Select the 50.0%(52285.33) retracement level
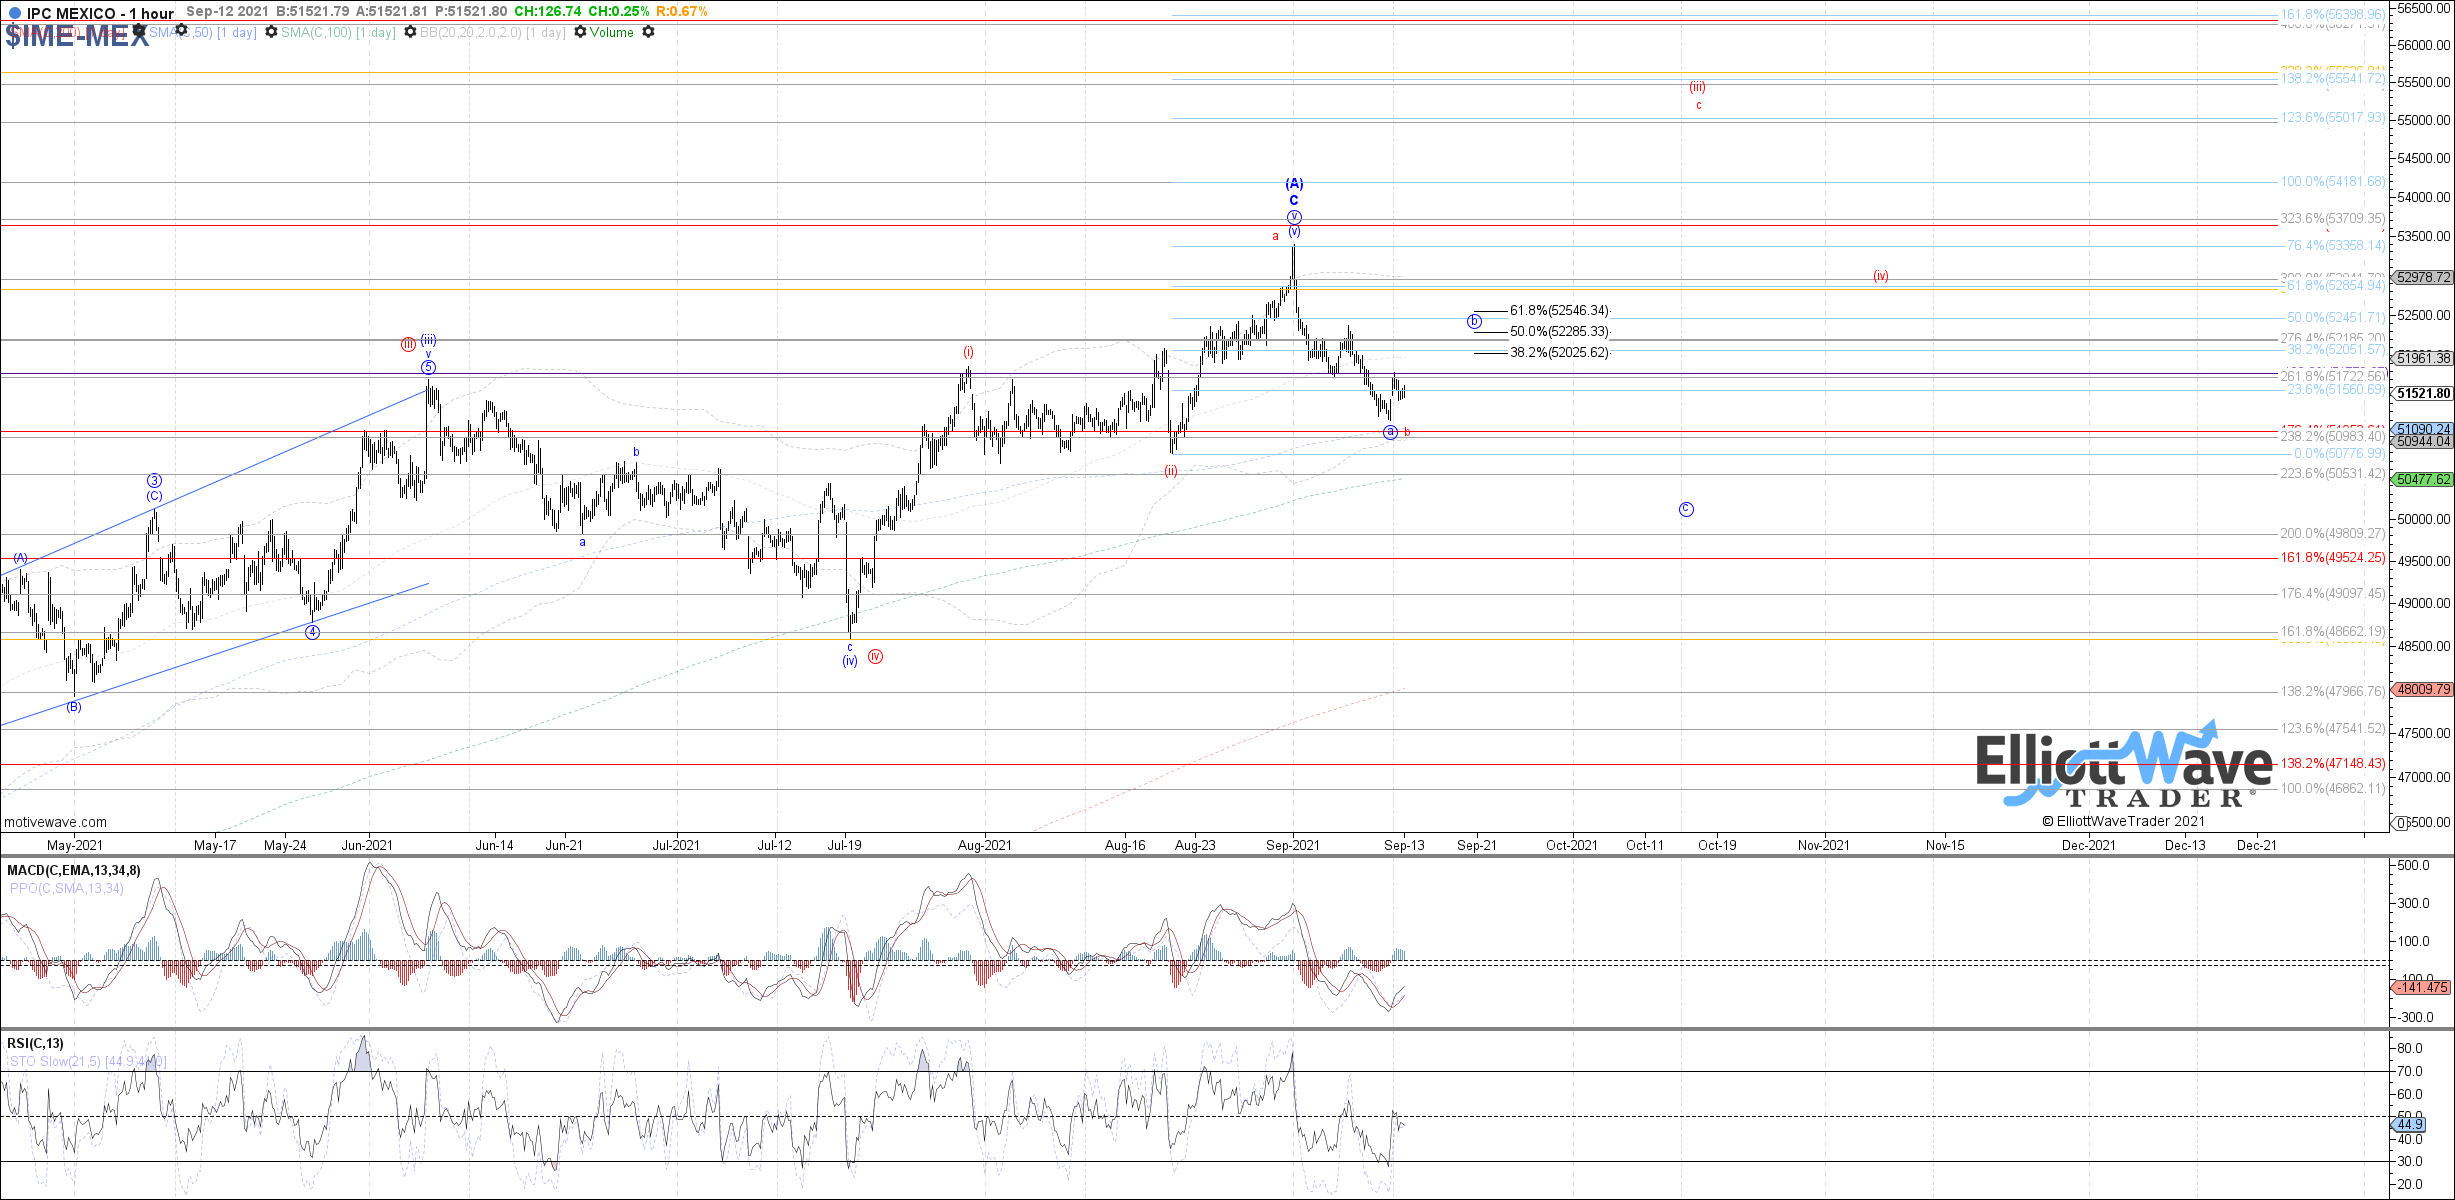This screenshot has height=1200, width=2455. click(1559, 331)
